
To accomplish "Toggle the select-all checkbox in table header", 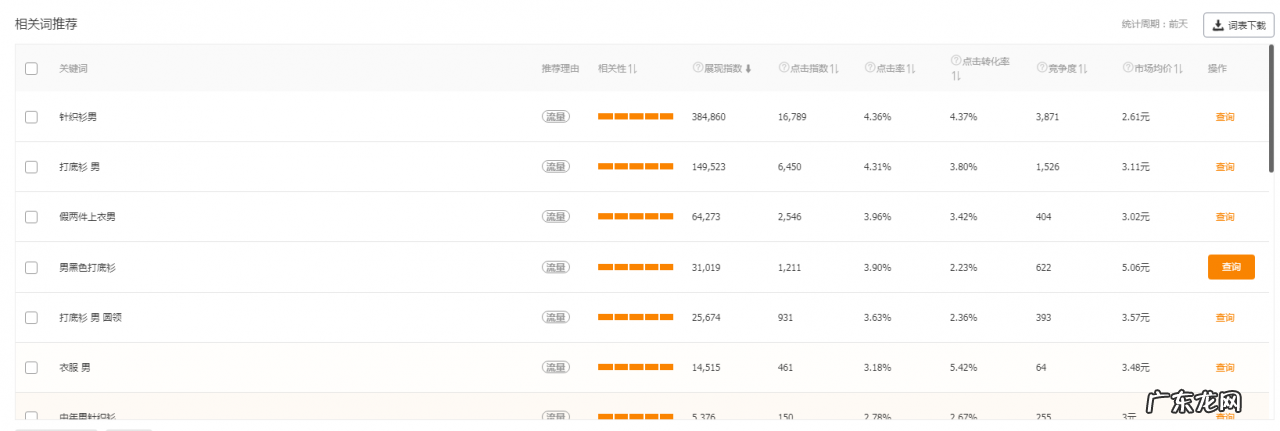I will (x=31, y=68).
